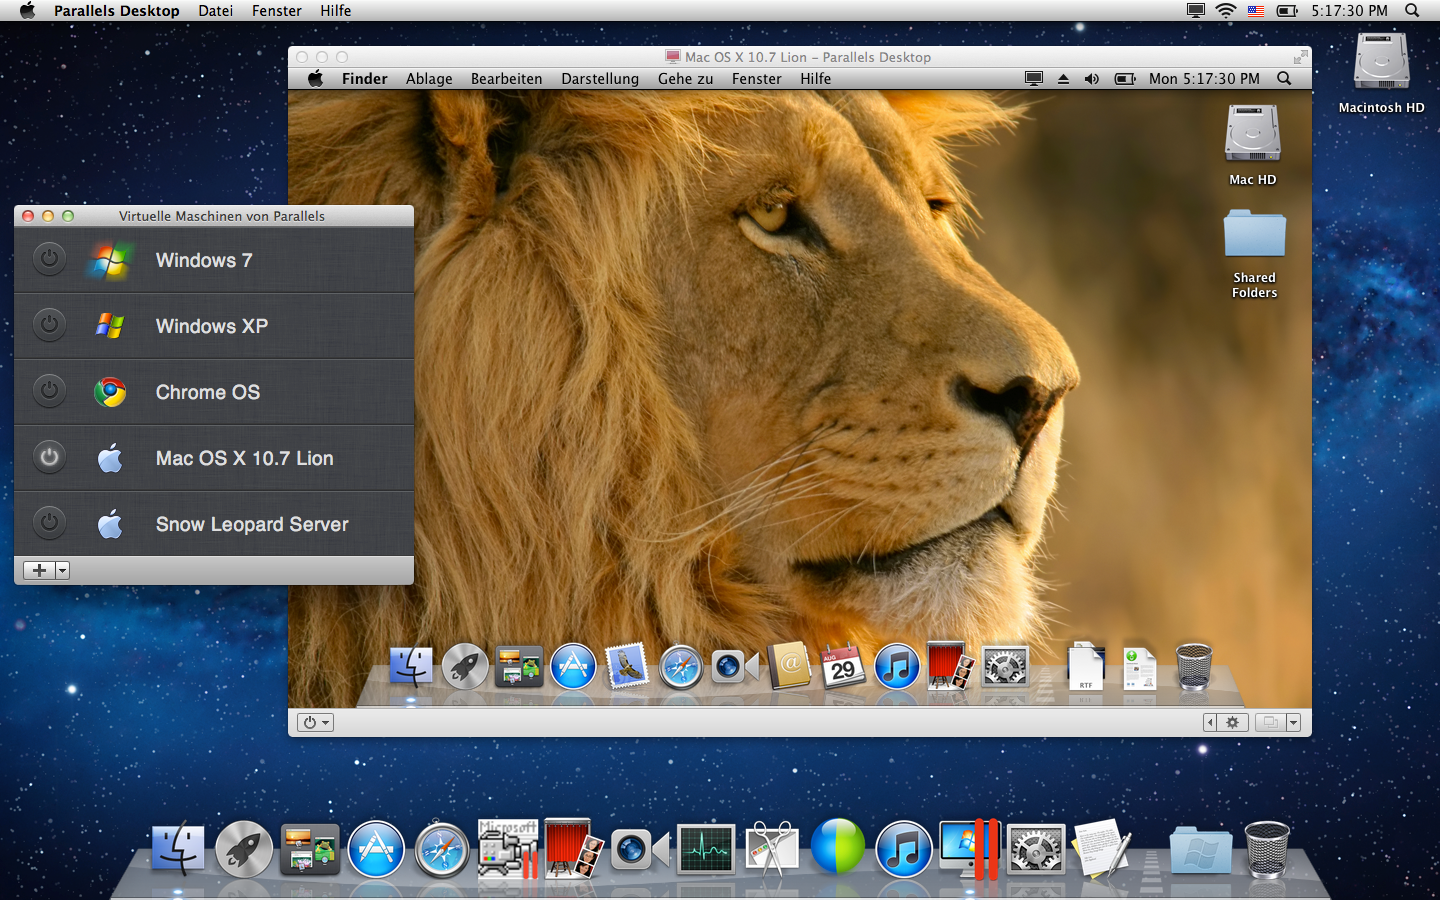Open the scissors Grab utility in host dock
Viewport: 1440px width, 900px height.
tap(771, 850)
